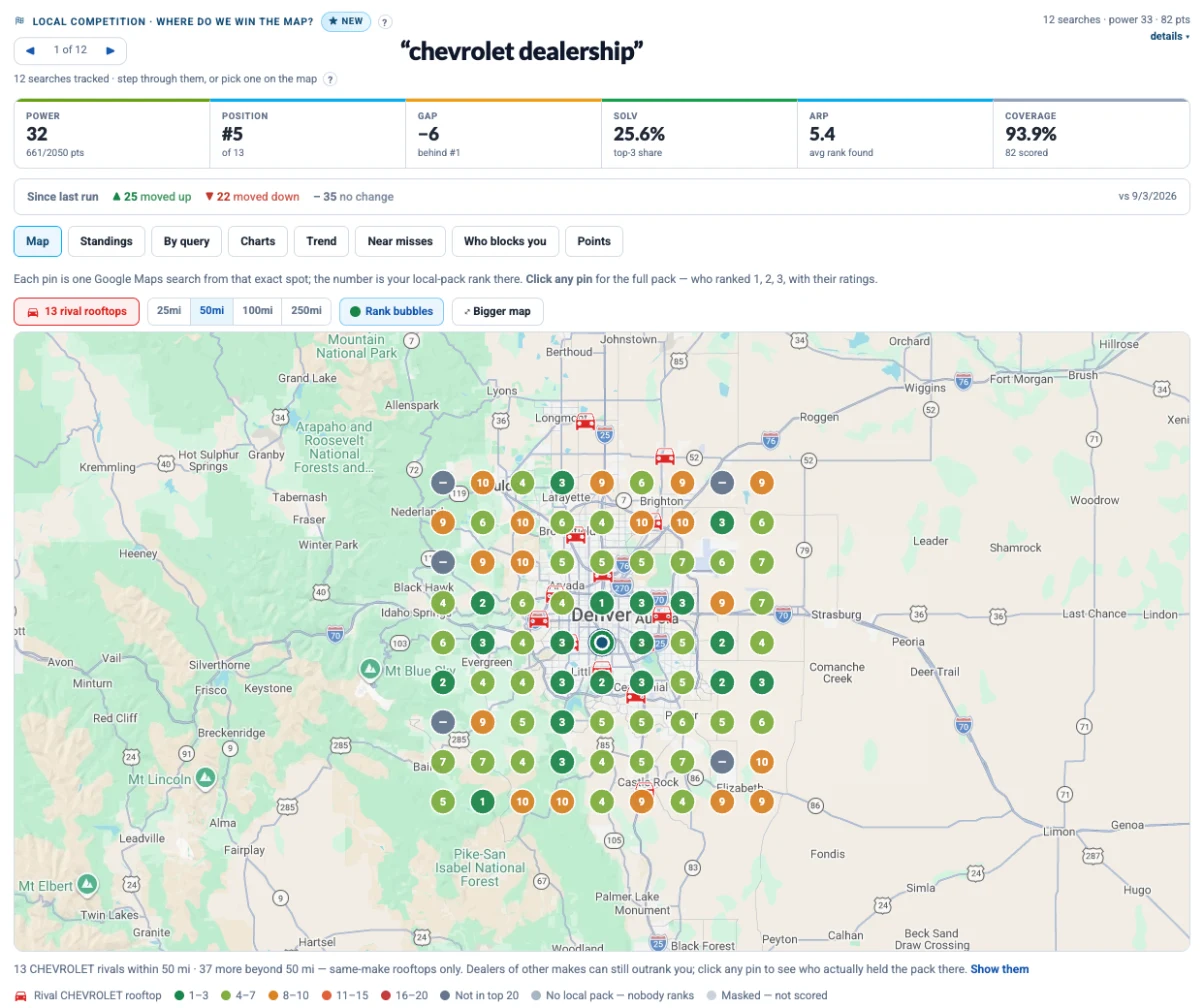Open the rank 10 pin beside Elizabeth
1204x1008 pixels.
pos(762,762)
